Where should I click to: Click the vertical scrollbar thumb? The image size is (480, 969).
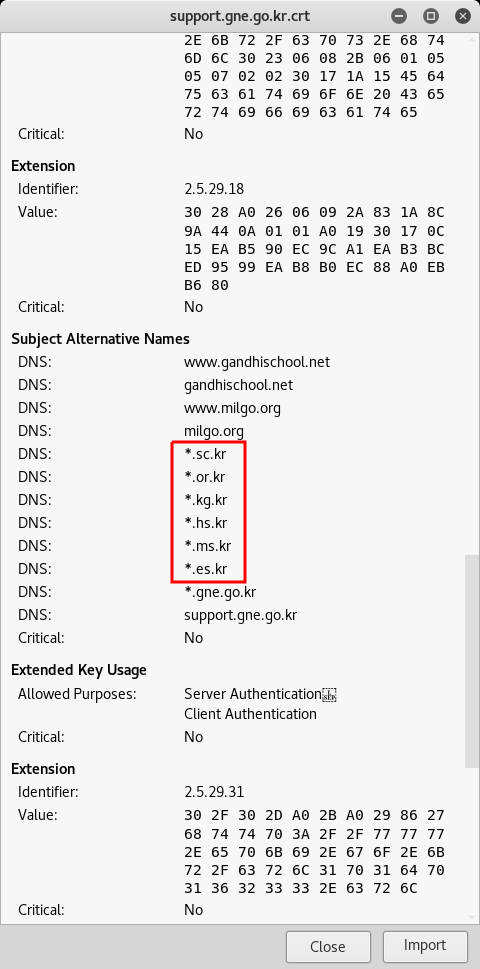471,661
